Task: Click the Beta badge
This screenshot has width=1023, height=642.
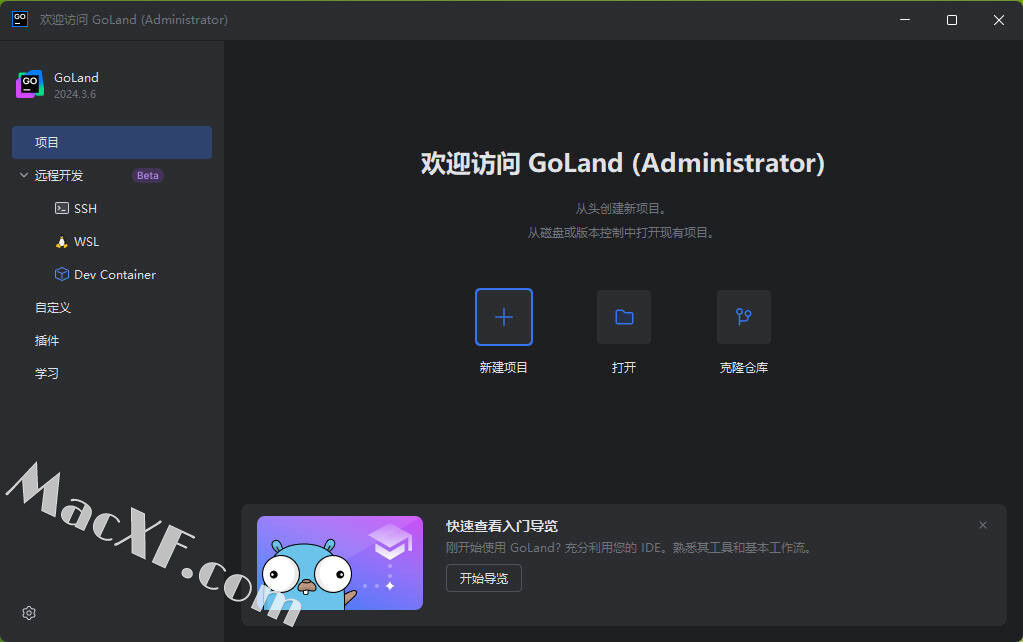Action: (x=147, y=176)
